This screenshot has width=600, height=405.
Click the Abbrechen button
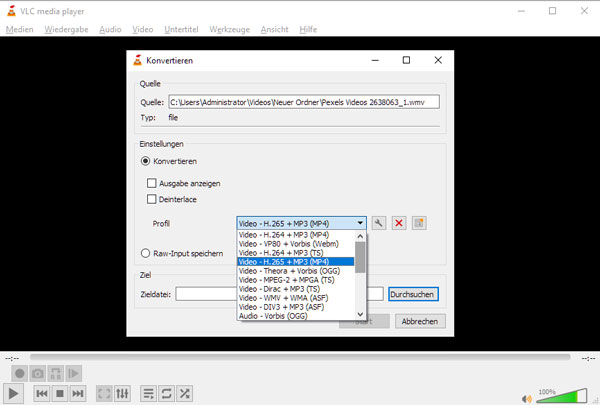point(420,321)
